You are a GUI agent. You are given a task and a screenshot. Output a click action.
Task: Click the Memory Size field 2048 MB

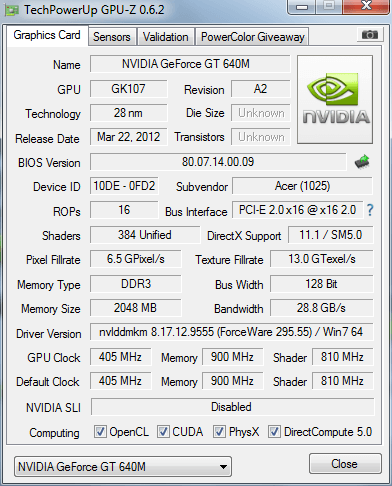[136, 308]
